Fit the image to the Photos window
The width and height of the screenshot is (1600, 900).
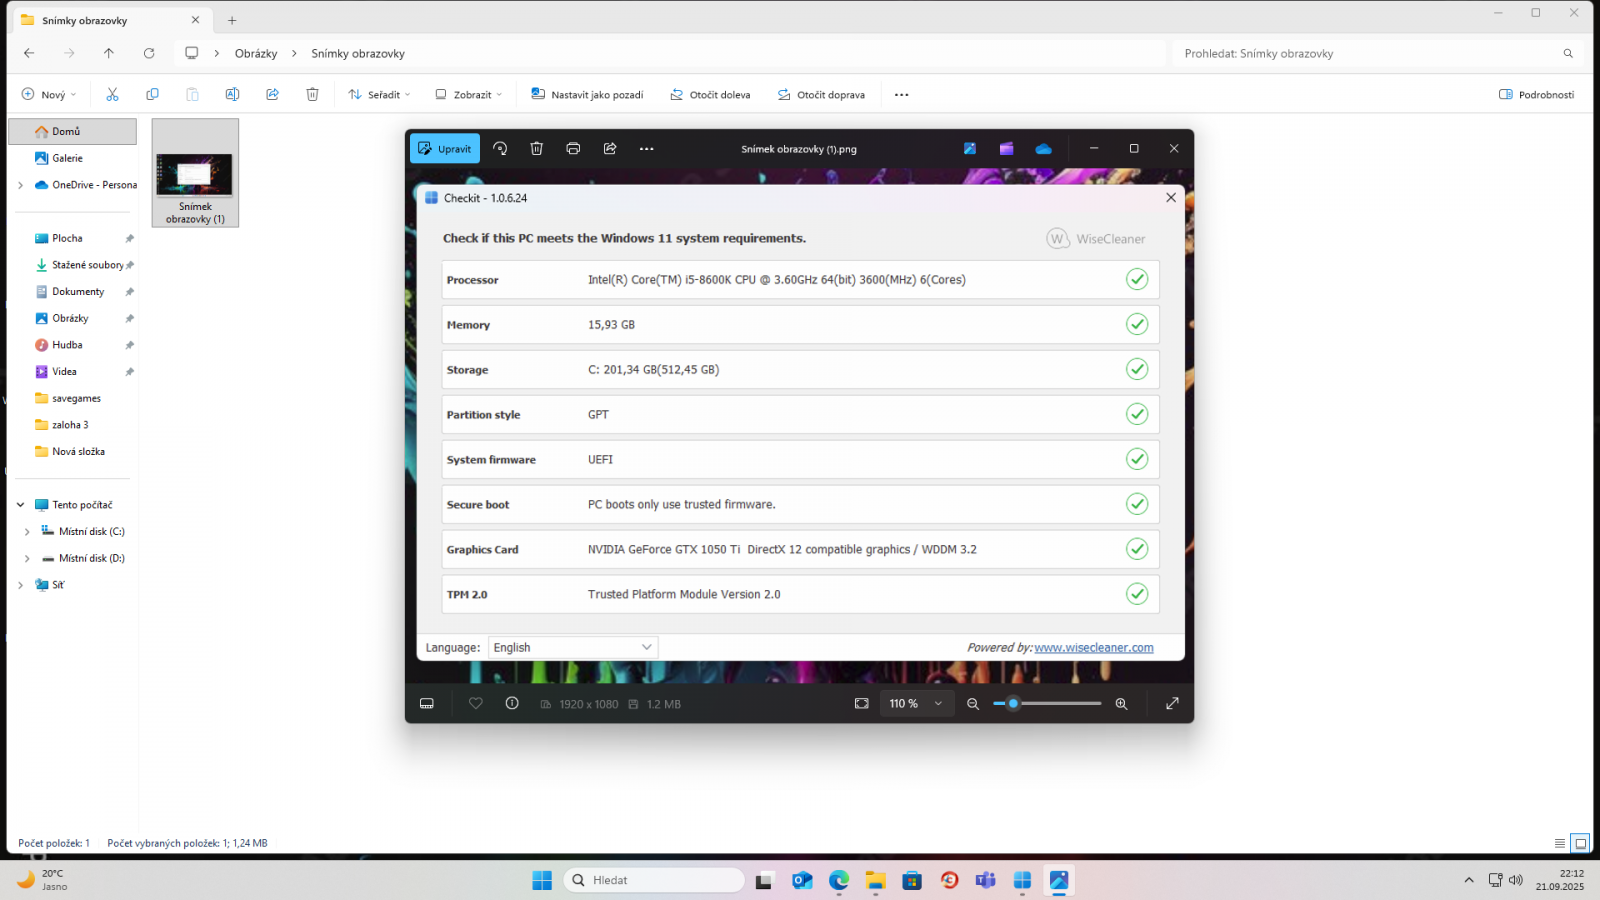(x=862, y=704)
